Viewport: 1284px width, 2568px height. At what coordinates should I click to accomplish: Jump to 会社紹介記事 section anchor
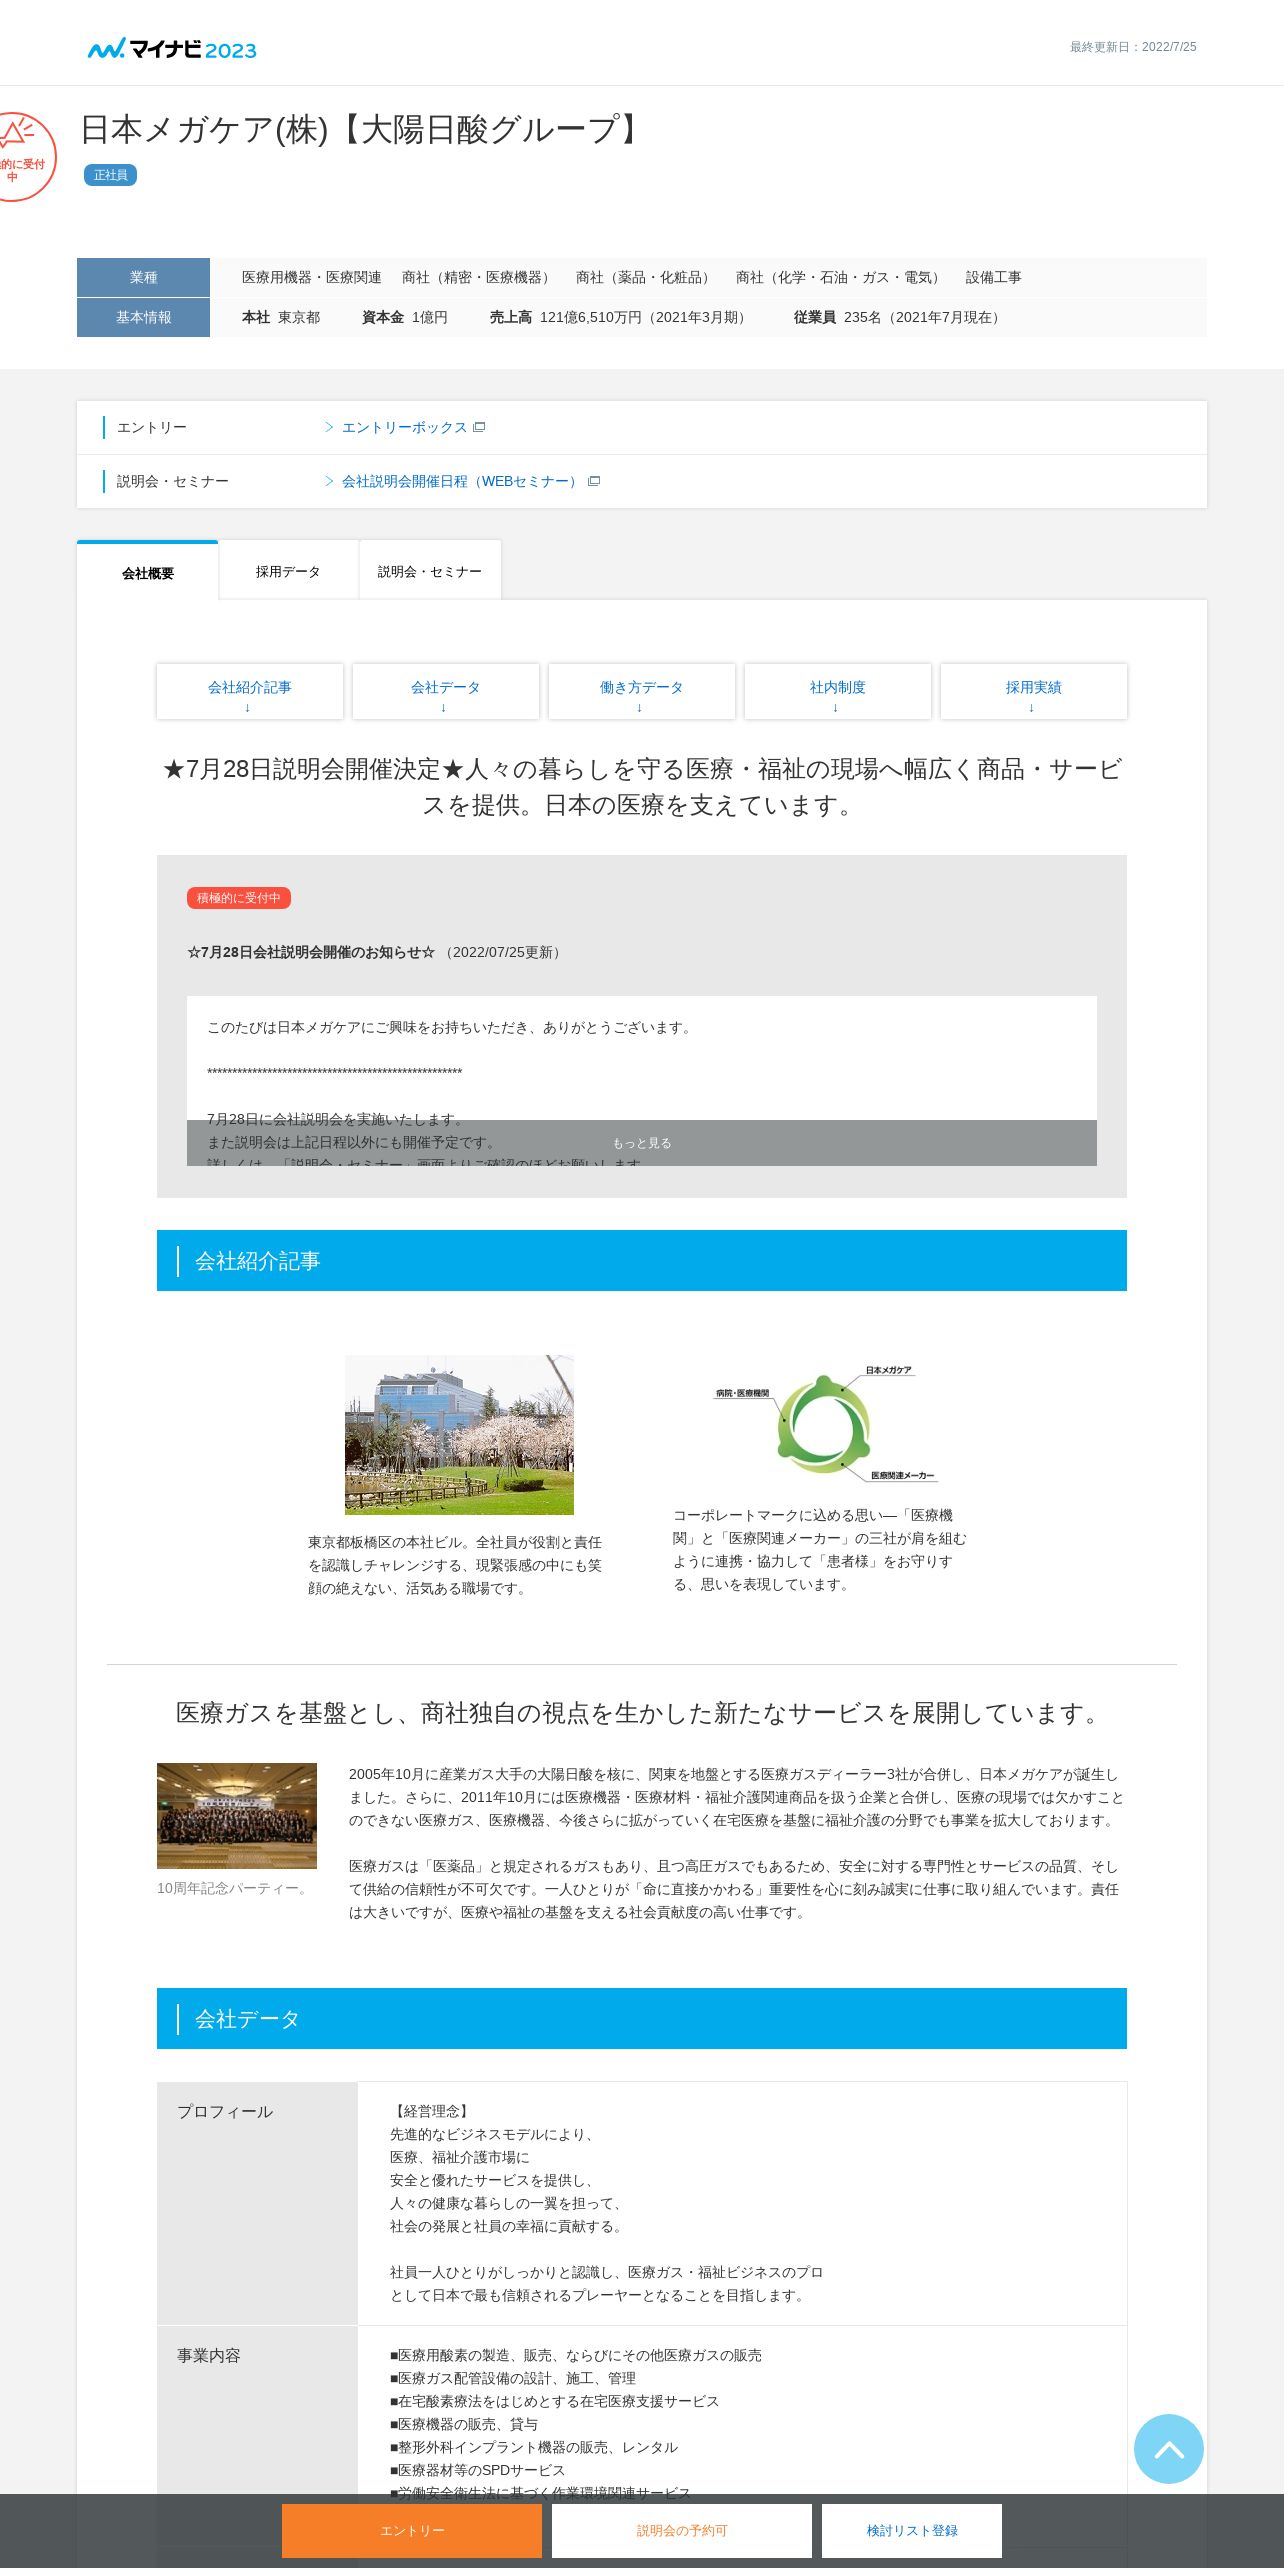point(250,691)
